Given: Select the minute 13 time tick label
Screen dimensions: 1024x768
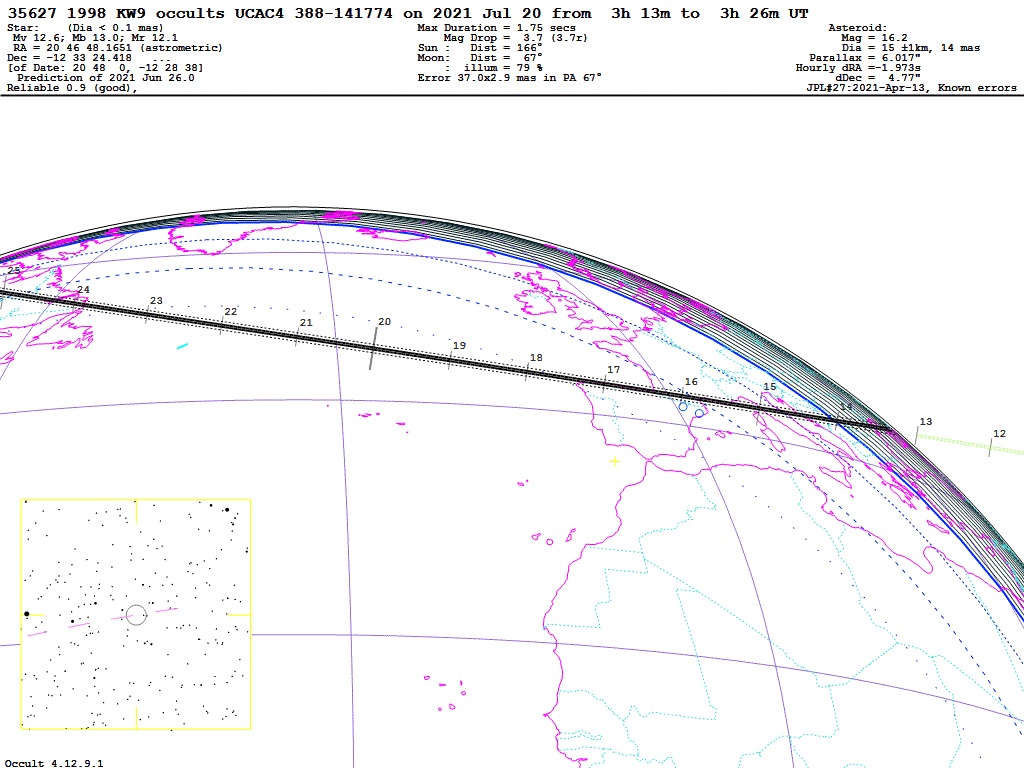Looking at the screenshot, I should click(925, 422).
